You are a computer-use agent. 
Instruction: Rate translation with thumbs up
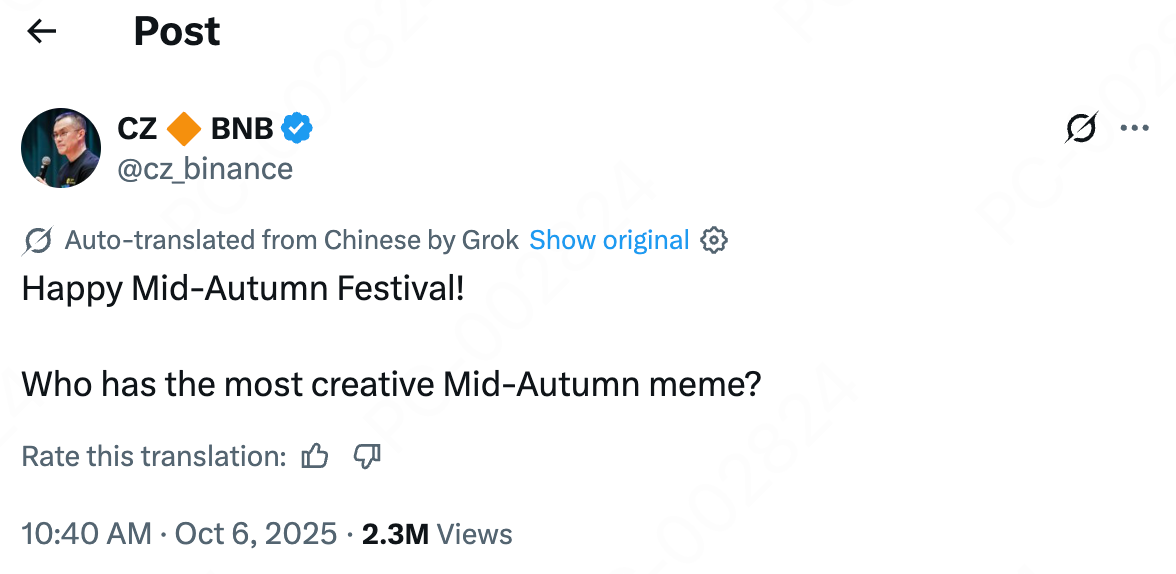click(x=315, y=456)
